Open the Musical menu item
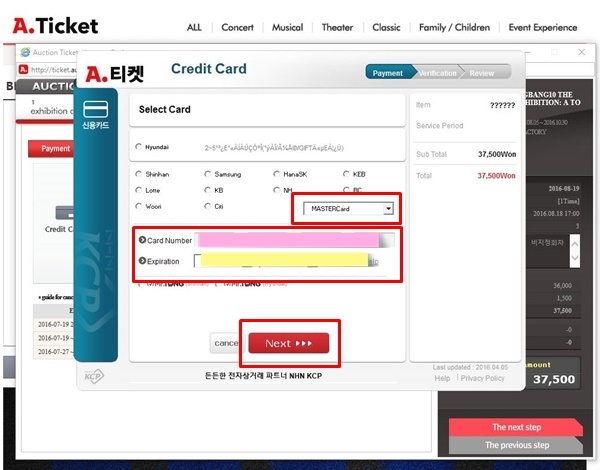Screen dimensions: 600x470 (287, 28)
